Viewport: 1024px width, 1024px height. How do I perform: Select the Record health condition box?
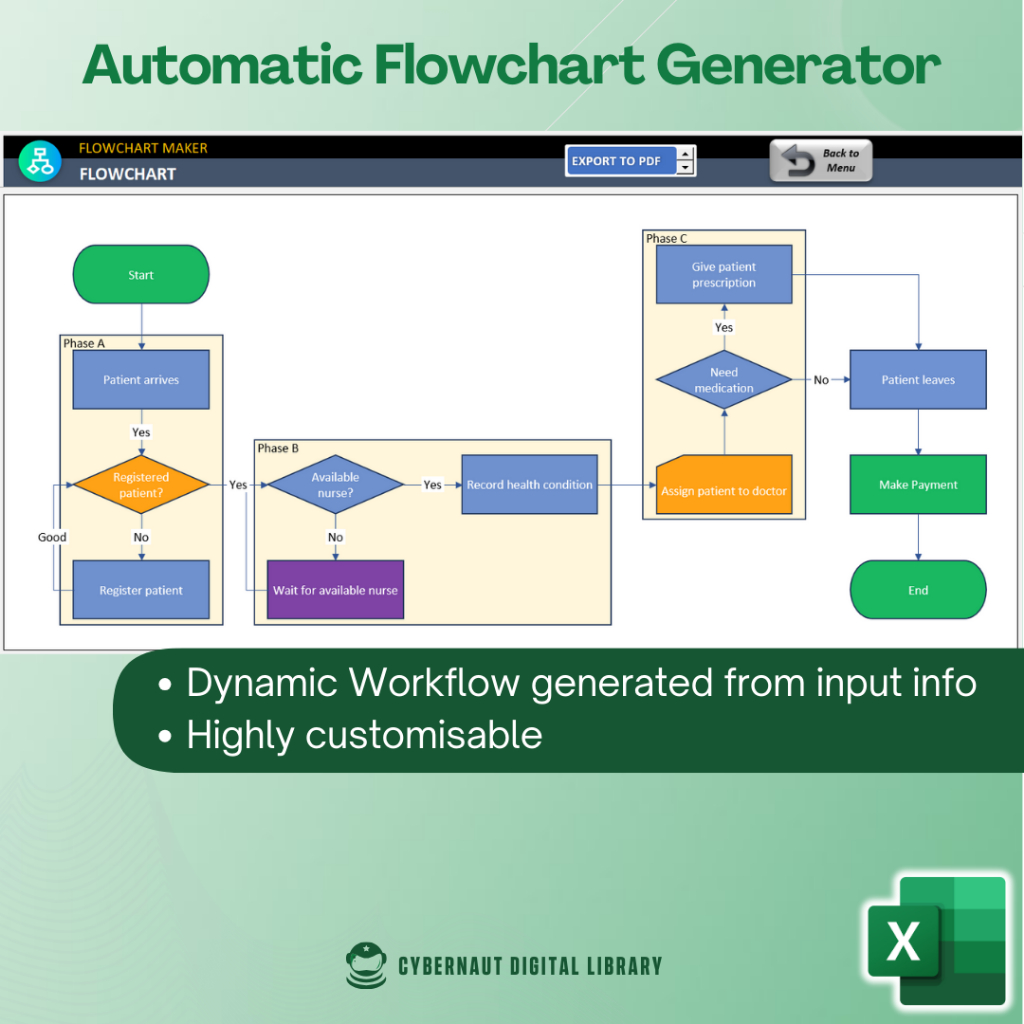(x=530, y=485)
